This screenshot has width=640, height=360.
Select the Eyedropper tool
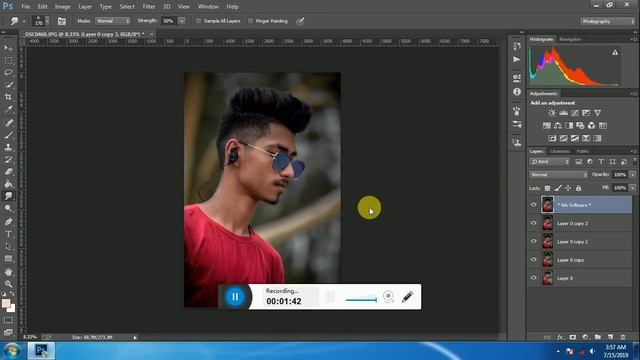tap(8, 109)
